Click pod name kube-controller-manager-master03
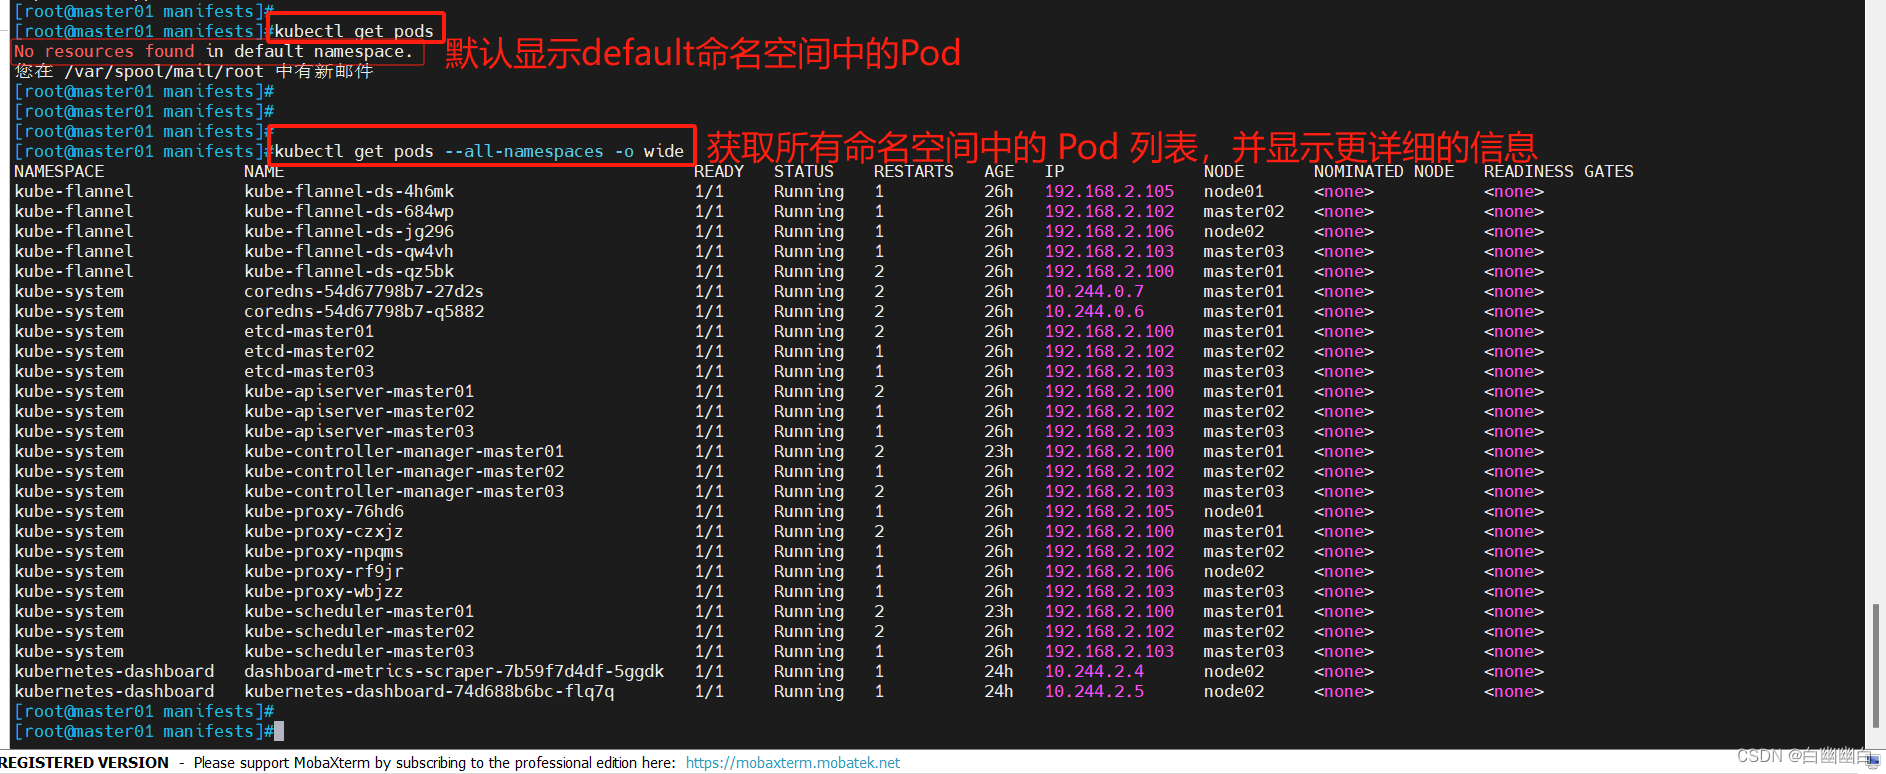Screen dimensions: 1886x774 pyautogui.click(x=404, y=491)
